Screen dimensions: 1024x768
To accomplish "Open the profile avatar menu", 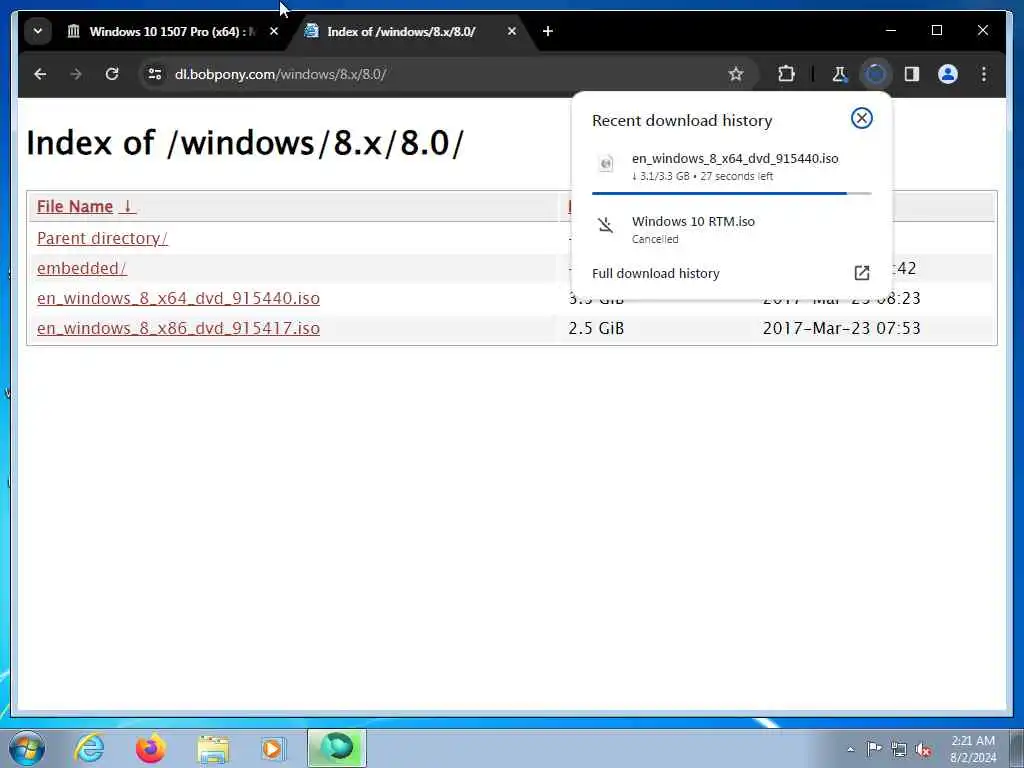I will point(948,74).
